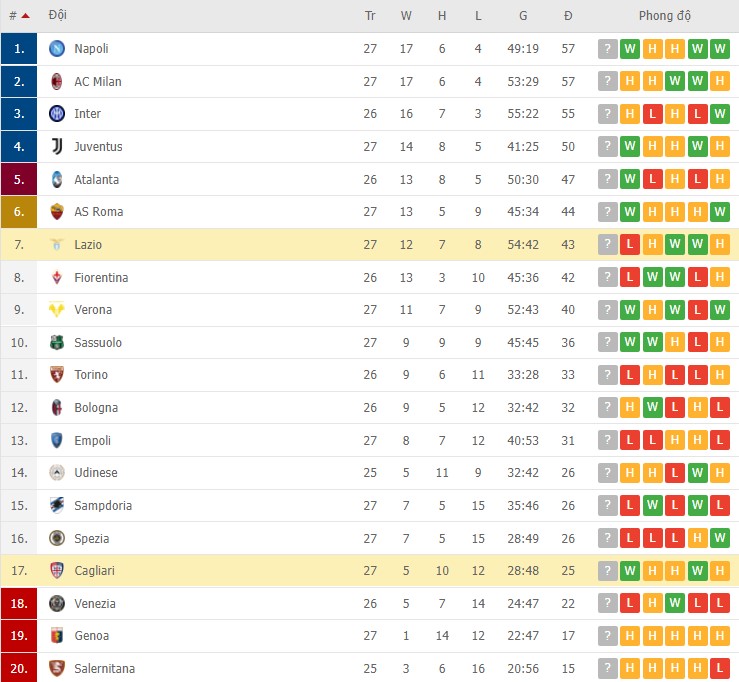Viewport: 739px width, 682px height.
Task: Sort standings by the Đ points column
Action: pos(568,16)
